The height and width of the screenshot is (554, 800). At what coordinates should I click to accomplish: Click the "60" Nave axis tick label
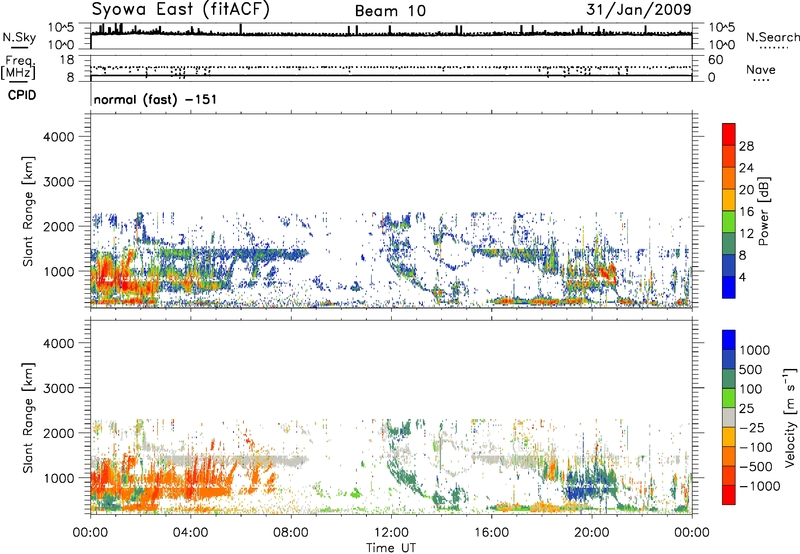(x=715, y=60)
